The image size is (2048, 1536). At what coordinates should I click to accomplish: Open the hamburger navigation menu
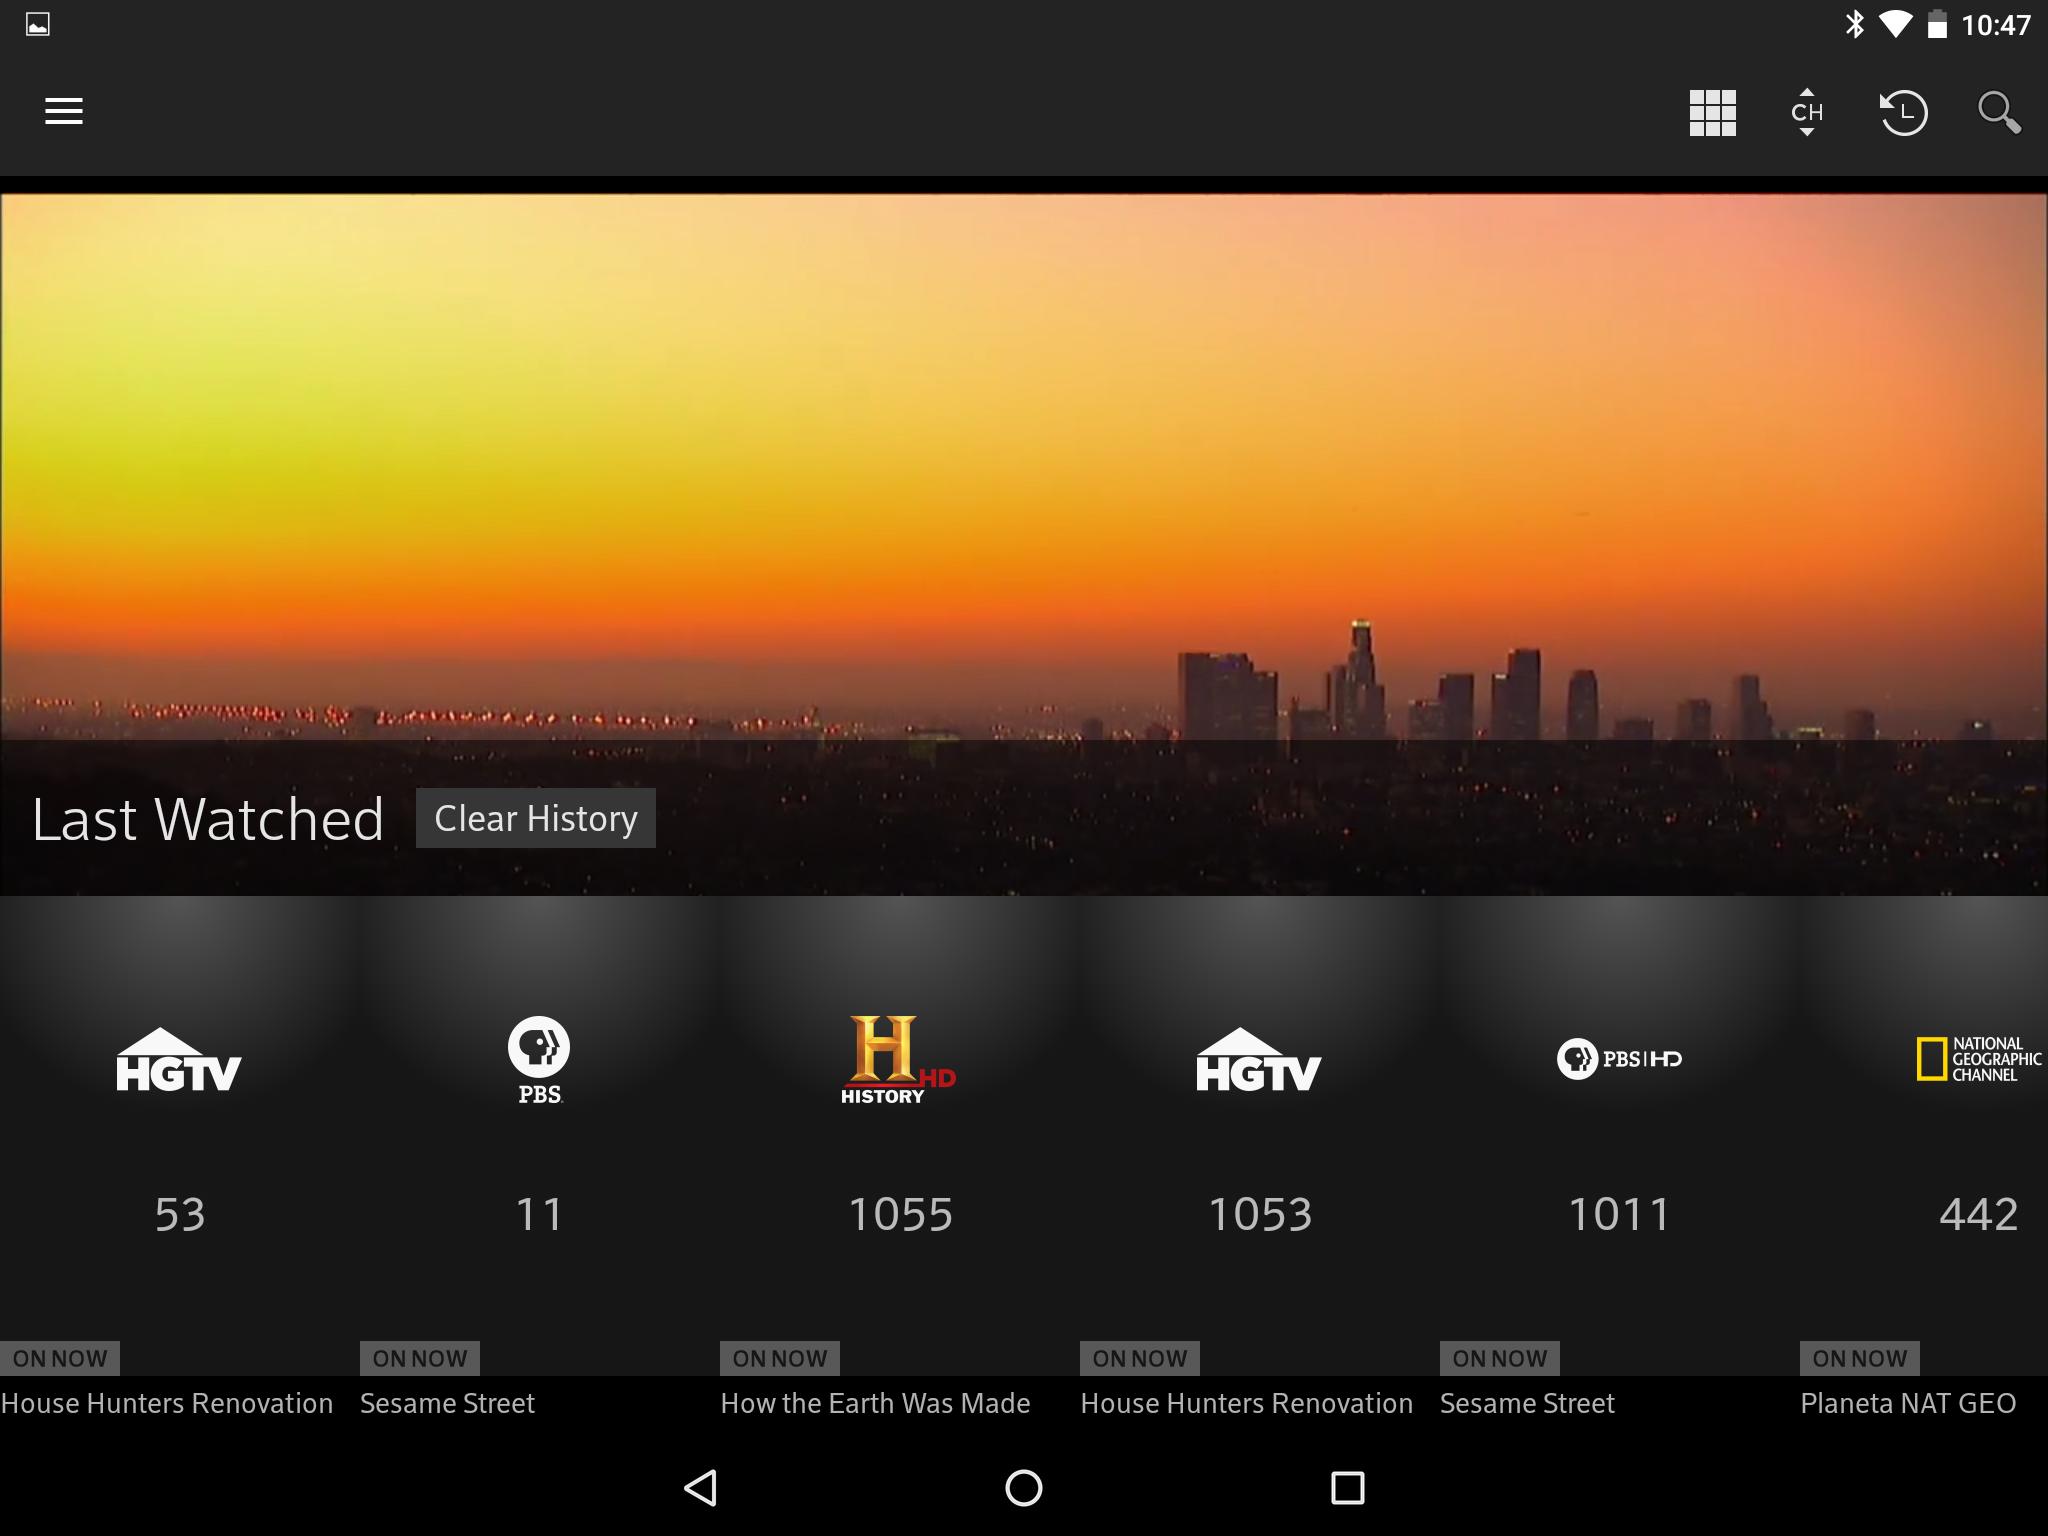[64, 111]
